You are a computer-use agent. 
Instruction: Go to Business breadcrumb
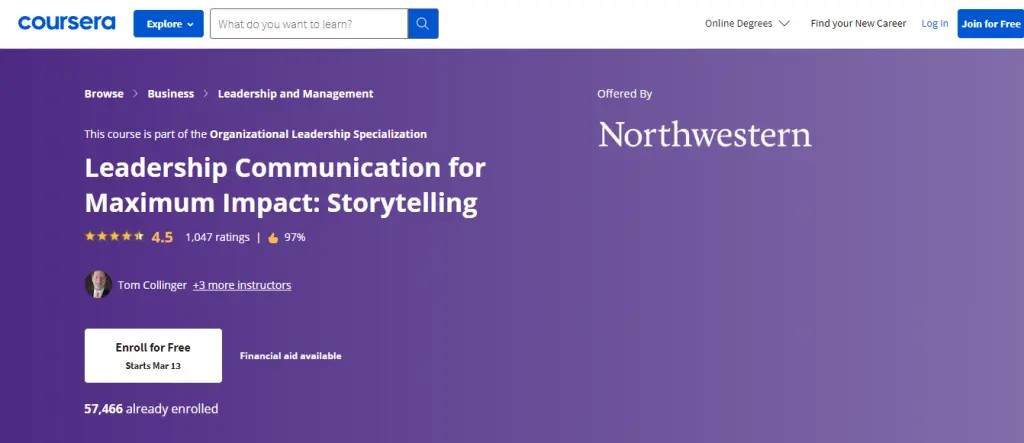point(170,93)
